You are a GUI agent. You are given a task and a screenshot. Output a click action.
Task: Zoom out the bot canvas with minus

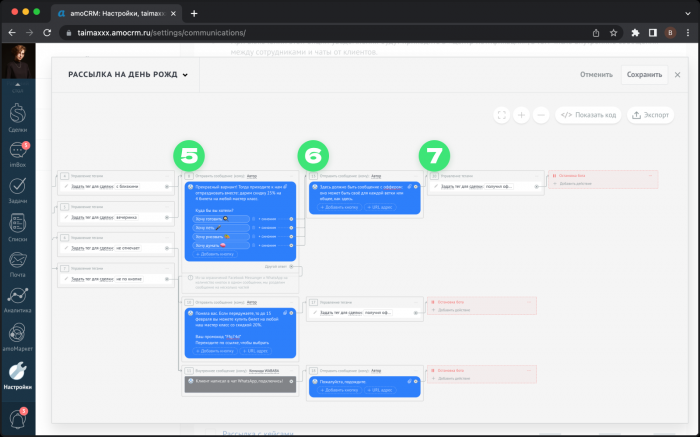(541, 115)
